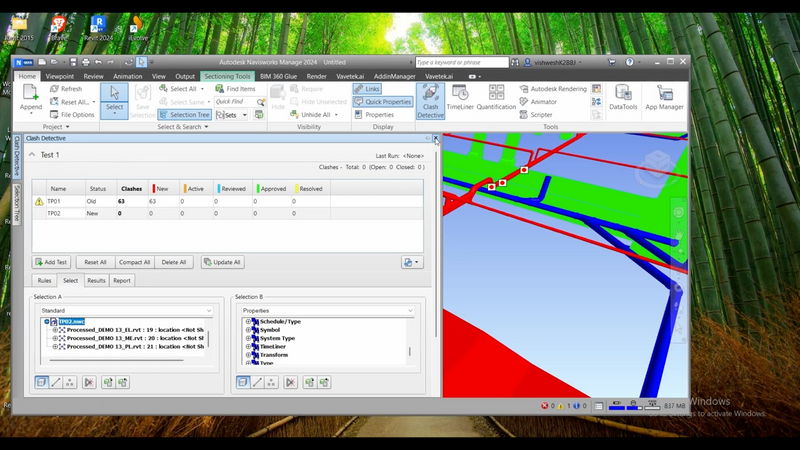The image size is (800, 450).
Task: Toggle the Selection Tree window
Action: [184, 115]
